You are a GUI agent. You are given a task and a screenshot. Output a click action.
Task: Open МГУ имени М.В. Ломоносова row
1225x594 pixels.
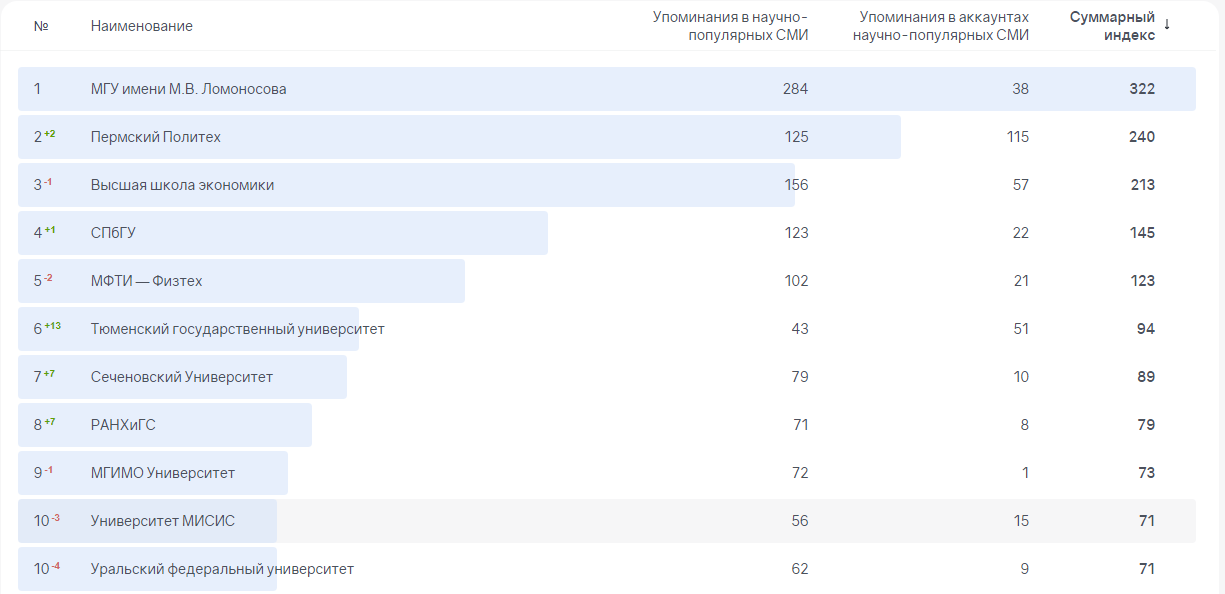tap(188, 89)
